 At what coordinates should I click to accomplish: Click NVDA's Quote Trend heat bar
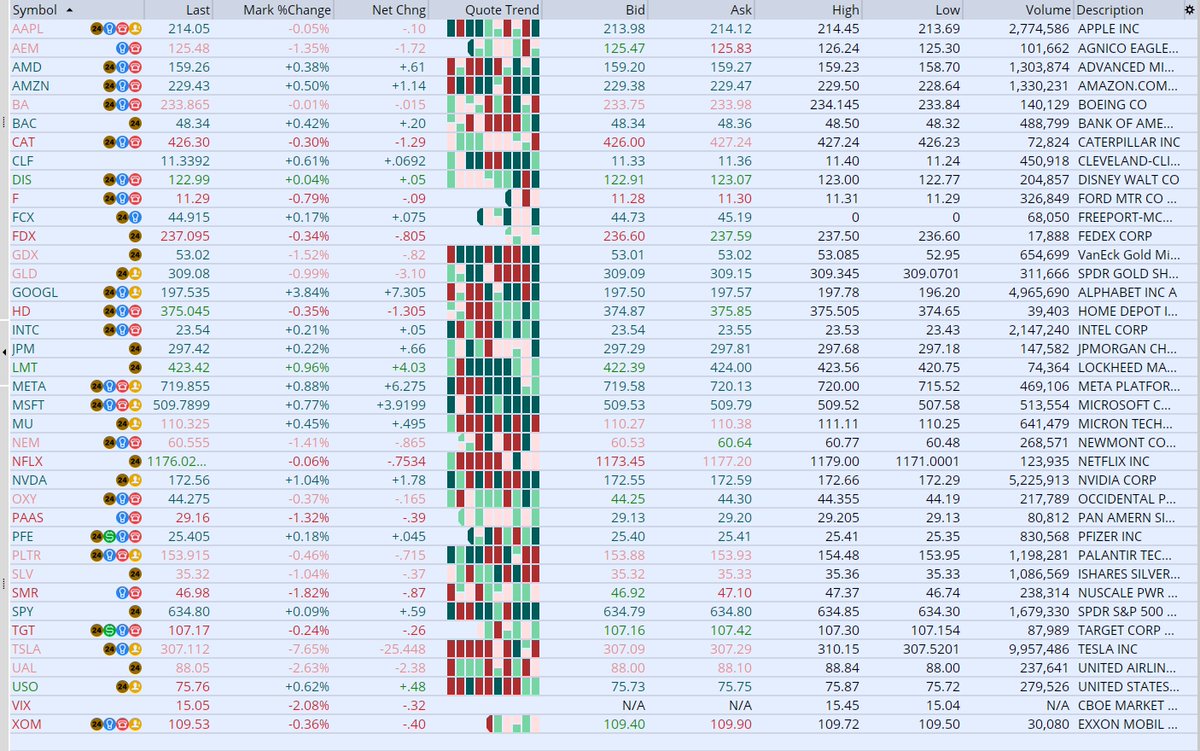tap(494, 480)
